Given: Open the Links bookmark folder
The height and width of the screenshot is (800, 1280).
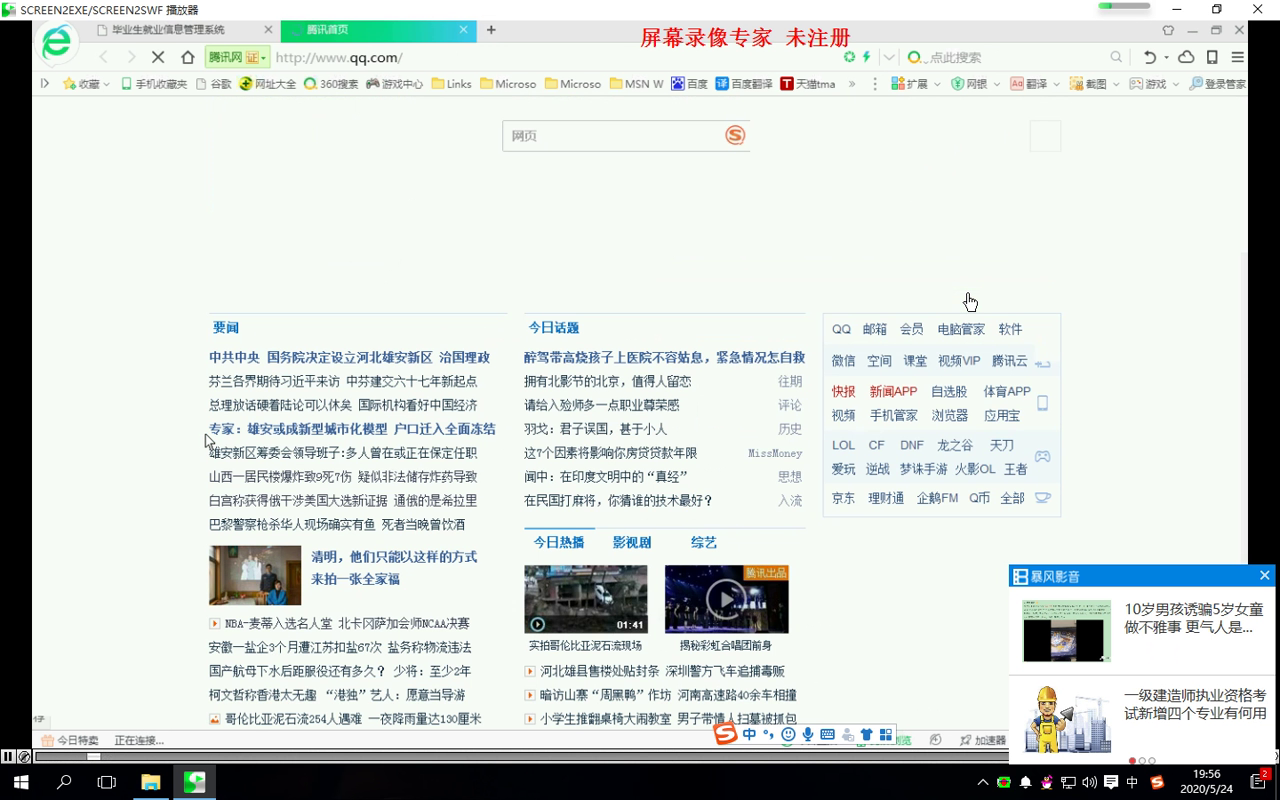Looking at the screenshot, I should [452, 84].
